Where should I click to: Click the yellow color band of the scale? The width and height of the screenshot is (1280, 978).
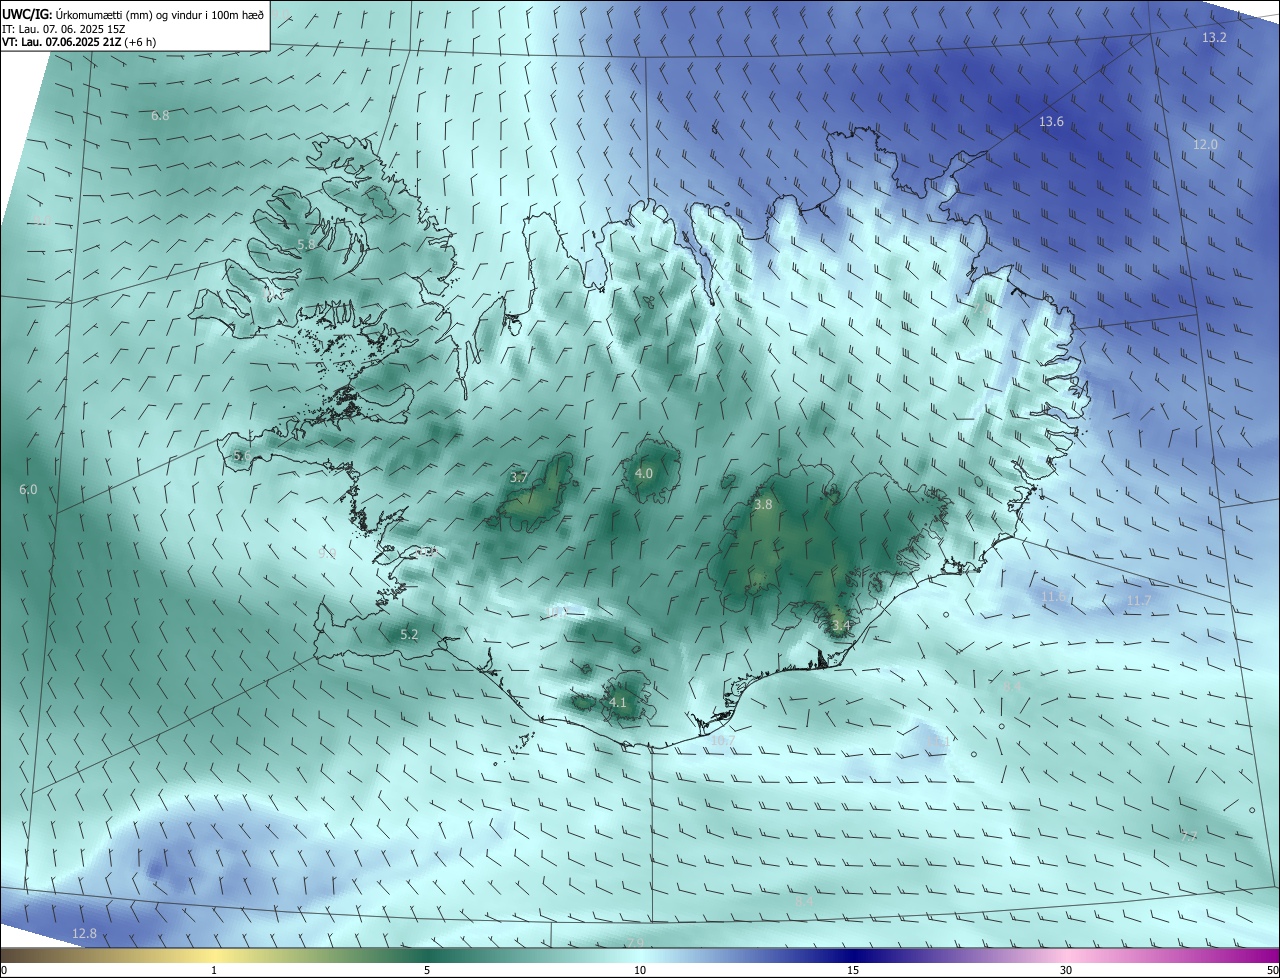tap(214, 956)
